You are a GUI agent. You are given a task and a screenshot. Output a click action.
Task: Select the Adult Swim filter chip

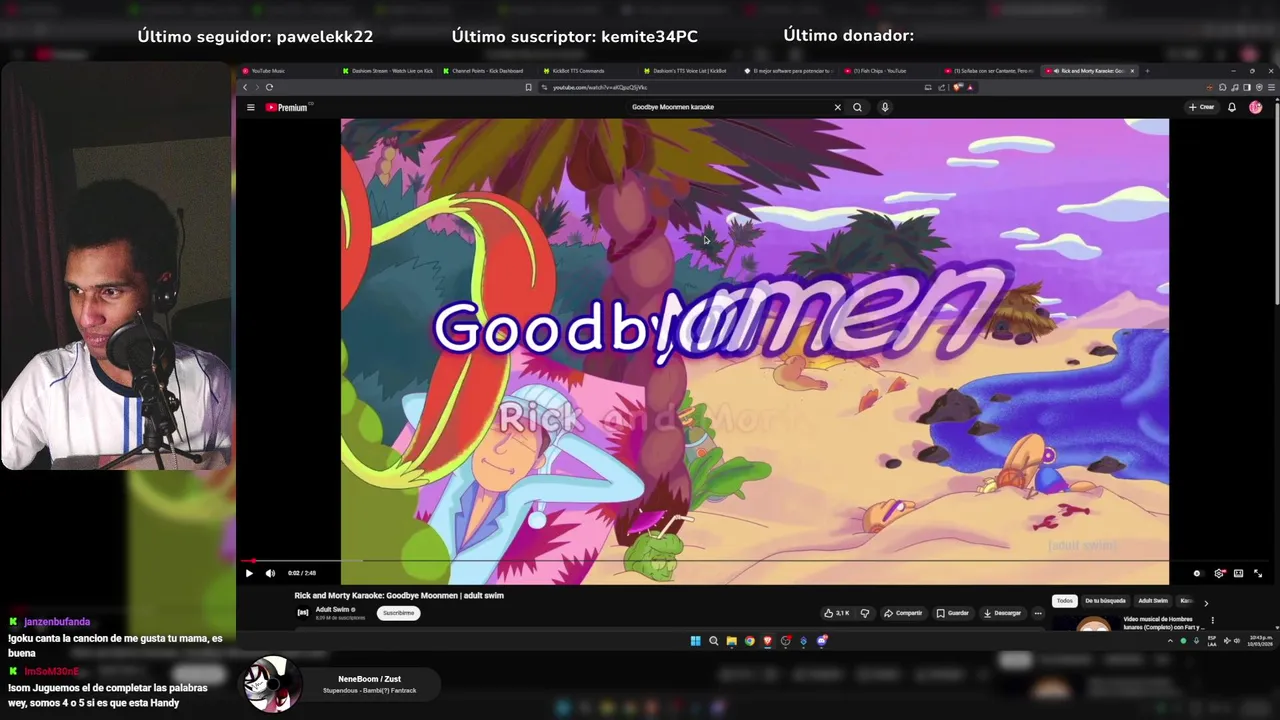(x=1153, y=601)
